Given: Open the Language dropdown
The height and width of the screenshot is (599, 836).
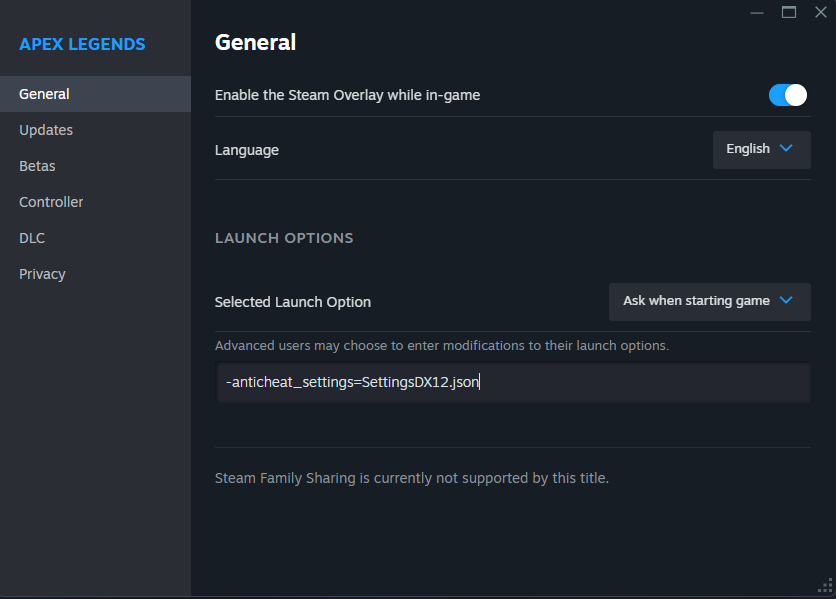Looking at the screenshot, I should coord(761,149).
